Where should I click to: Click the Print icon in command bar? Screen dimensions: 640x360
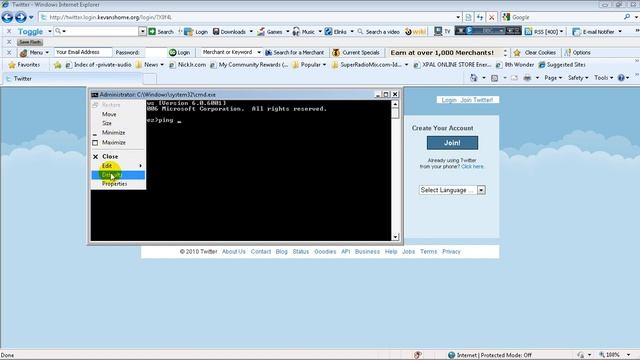pos(527,78)
